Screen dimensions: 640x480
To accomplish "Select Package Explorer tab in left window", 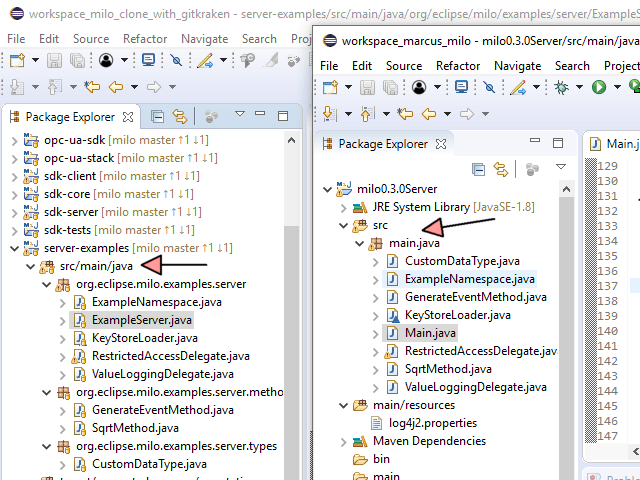I will 70,117.
